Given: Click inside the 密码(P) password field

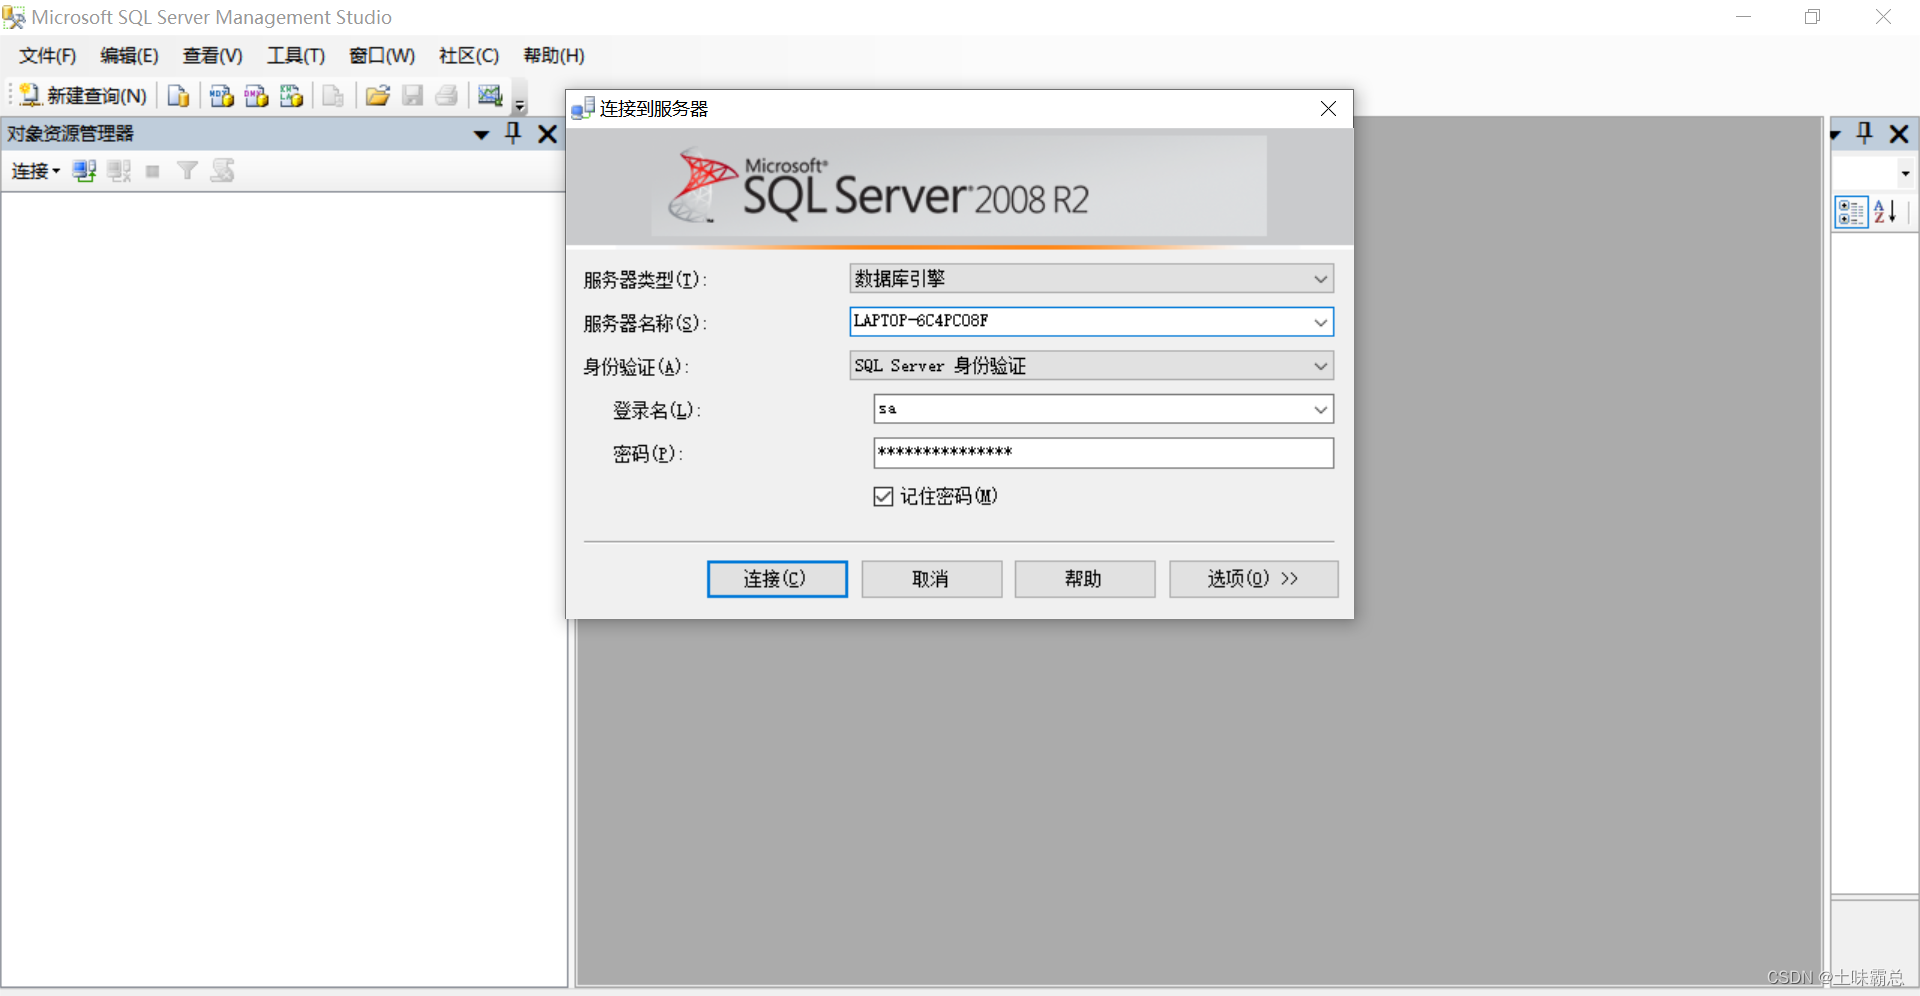Looking at the screenshot, I should click(x=1100, y=452).
